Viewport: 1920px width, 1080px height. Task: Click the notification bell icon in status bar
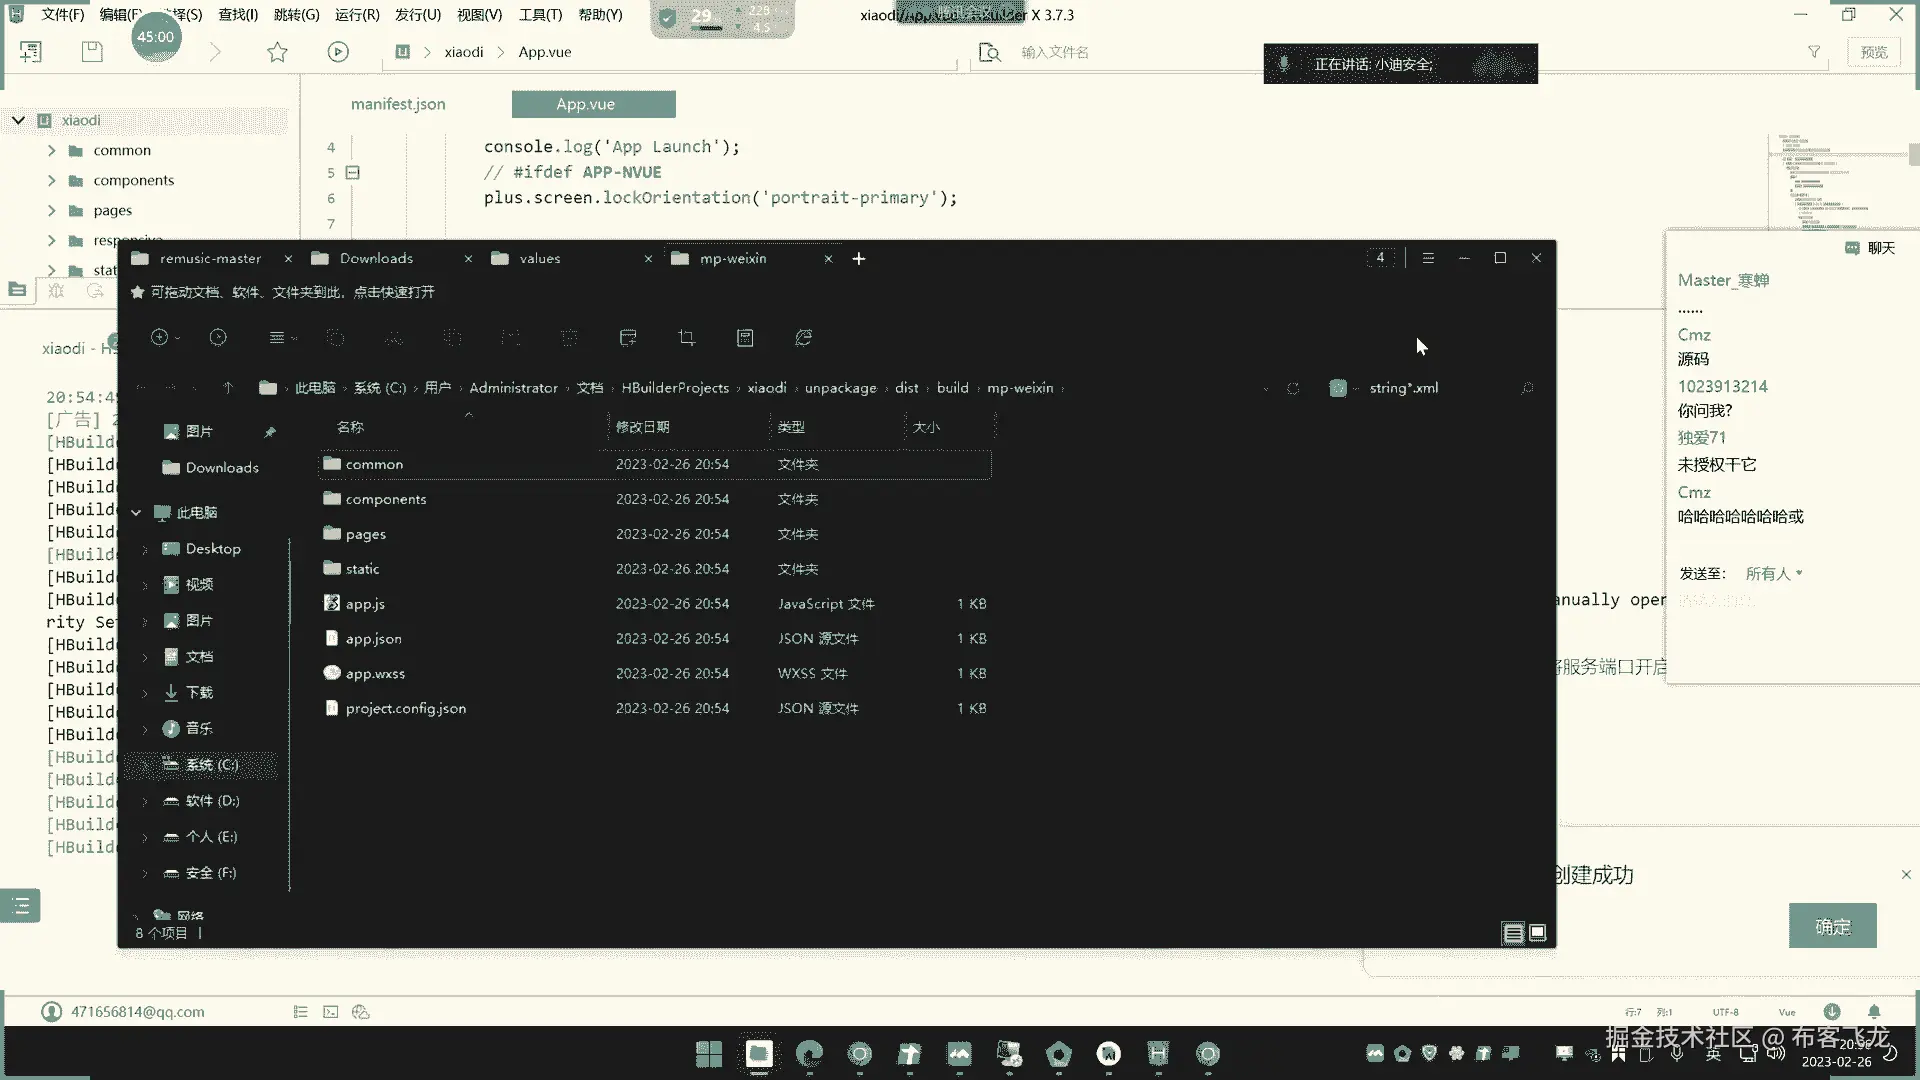(x=1874, y=1011)
